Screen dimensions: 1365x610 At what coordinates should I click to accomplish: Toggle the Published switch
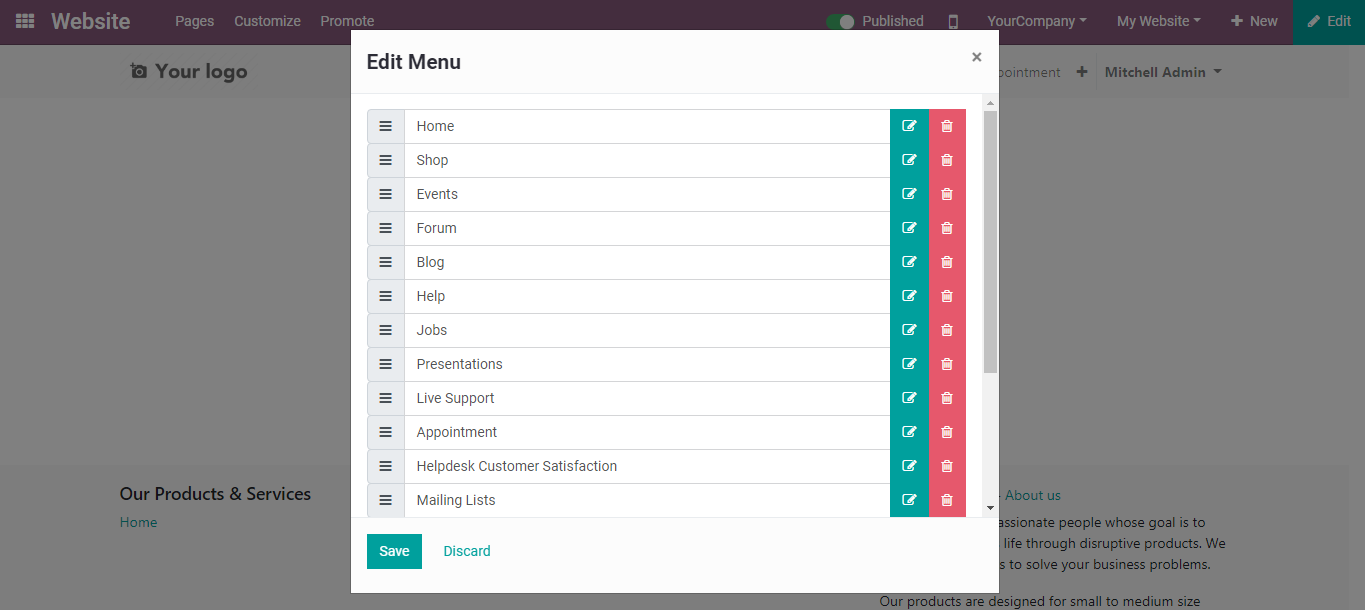[840, 21]
